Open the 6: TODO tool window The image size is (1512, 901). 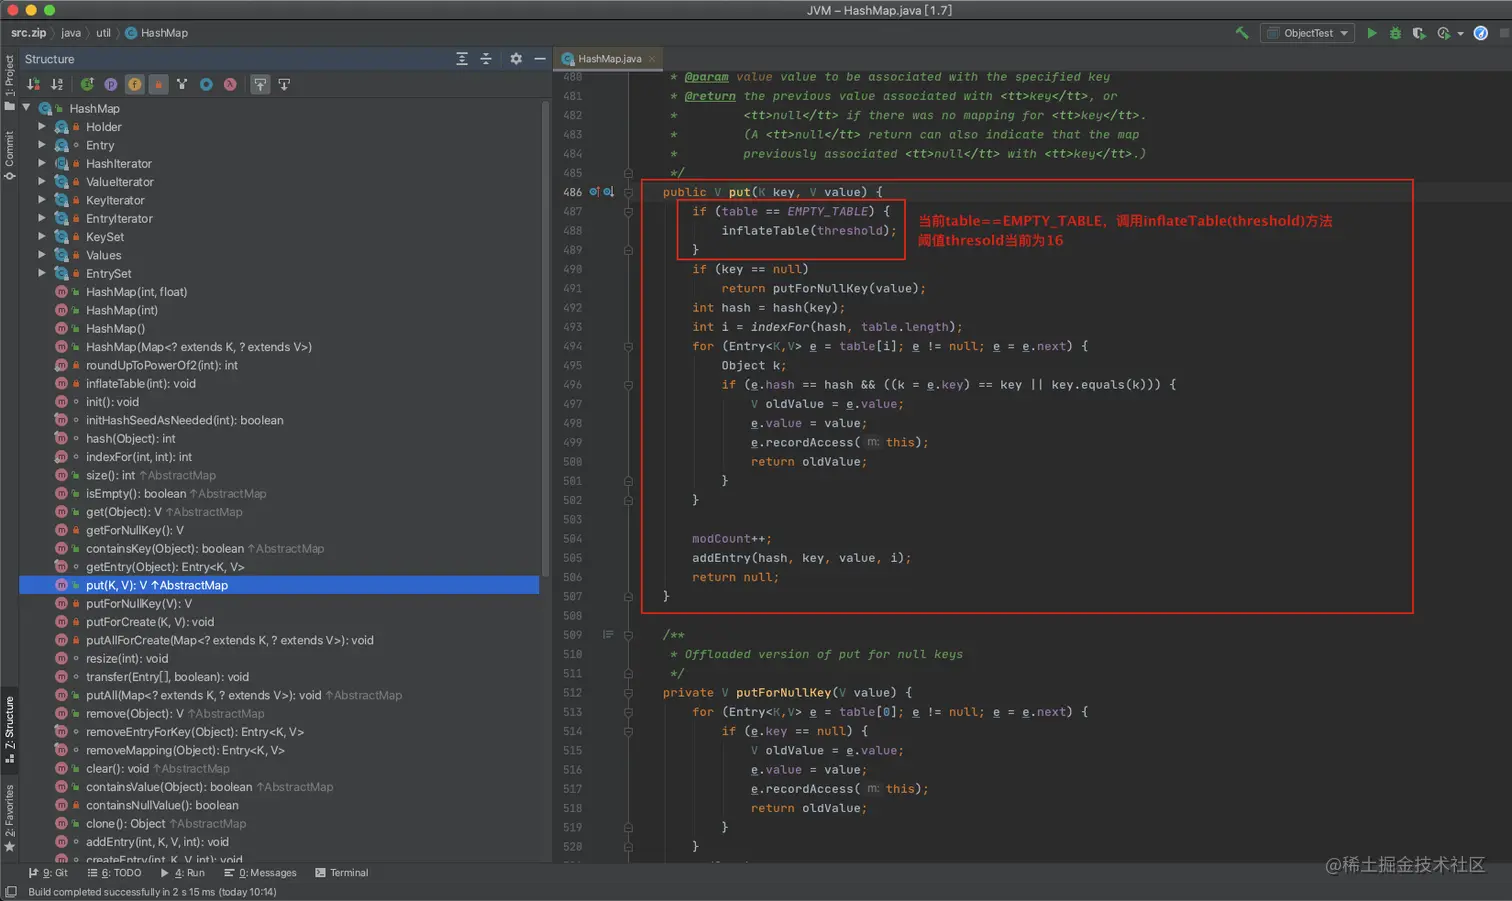114,873
